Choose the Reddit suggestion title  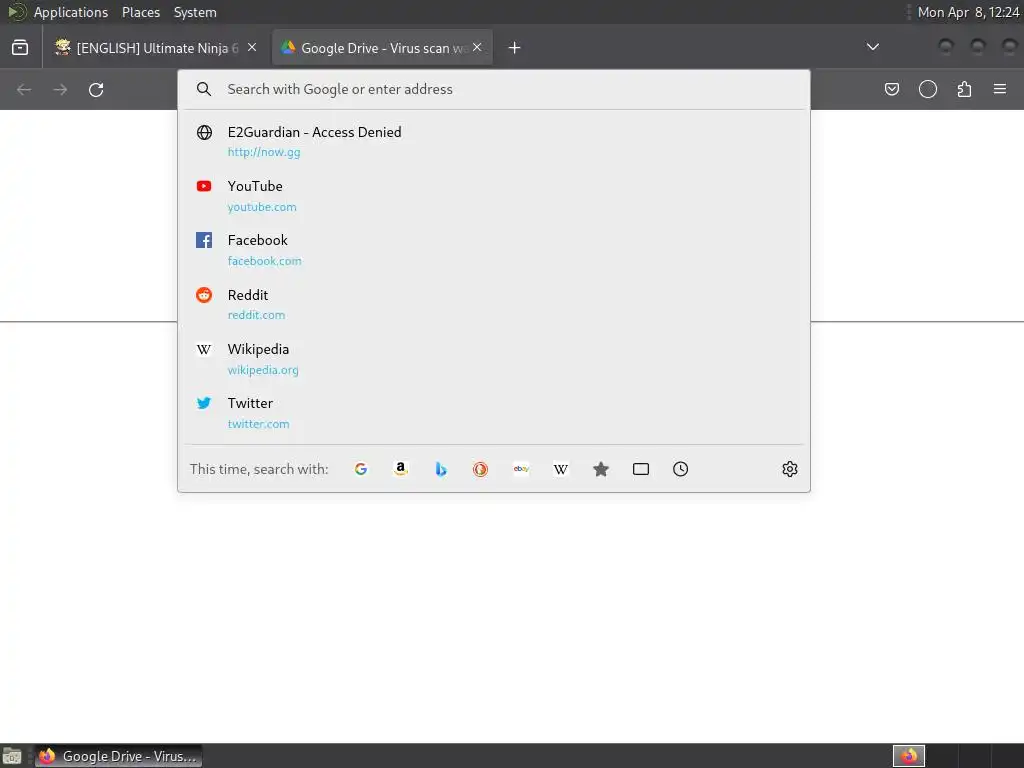tap(248, 295)
